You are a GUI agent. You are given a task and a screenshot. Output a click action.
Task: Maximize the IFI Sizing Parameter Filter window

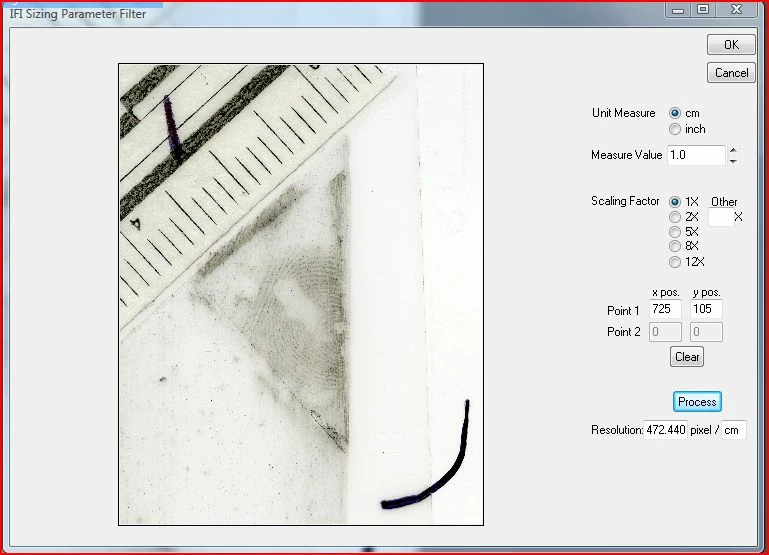click(703, 10)
